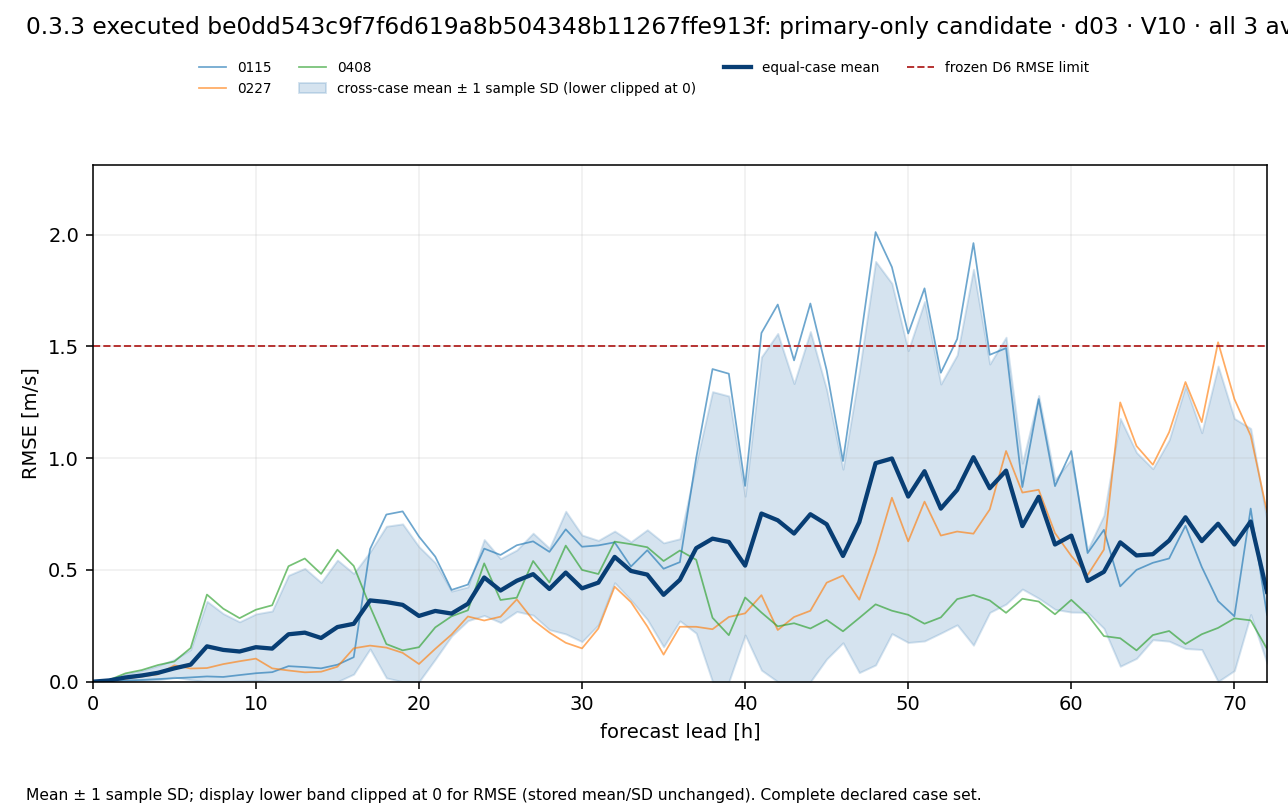Viewport: 1288px width, 812px height.
Task: Click the 60 x-axis tick label
Action: tap(1071, 703)
